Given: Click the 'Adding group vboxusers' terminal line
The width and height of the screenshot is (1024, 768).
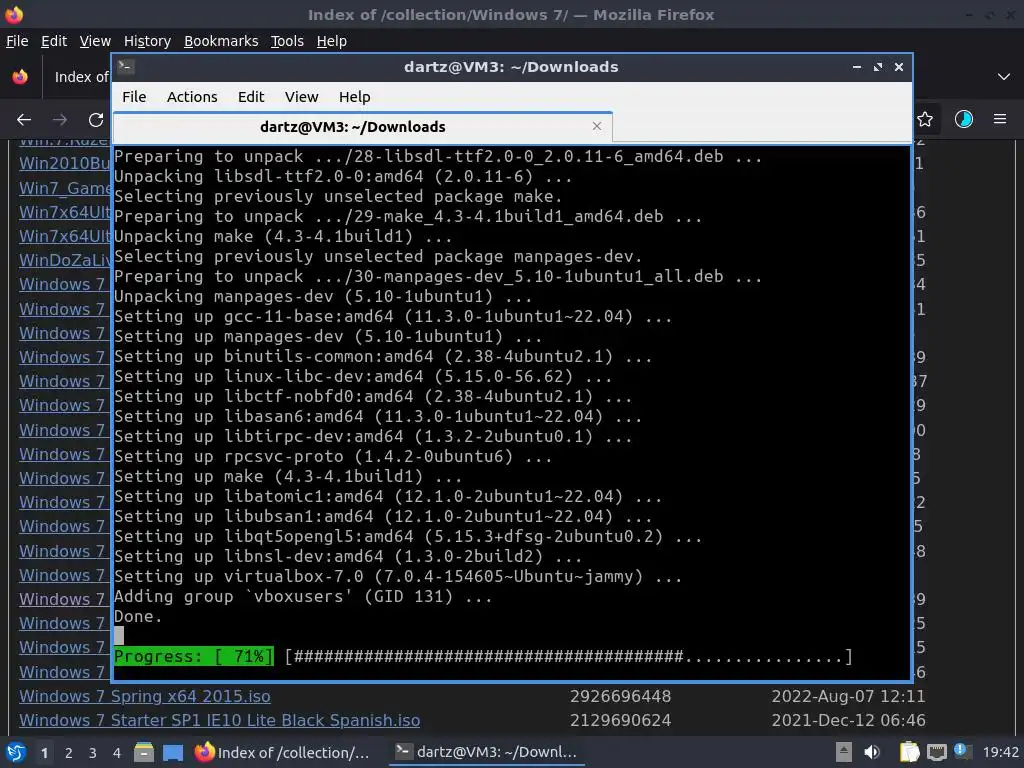Looking at the screenshot, I should coord(303,596).
